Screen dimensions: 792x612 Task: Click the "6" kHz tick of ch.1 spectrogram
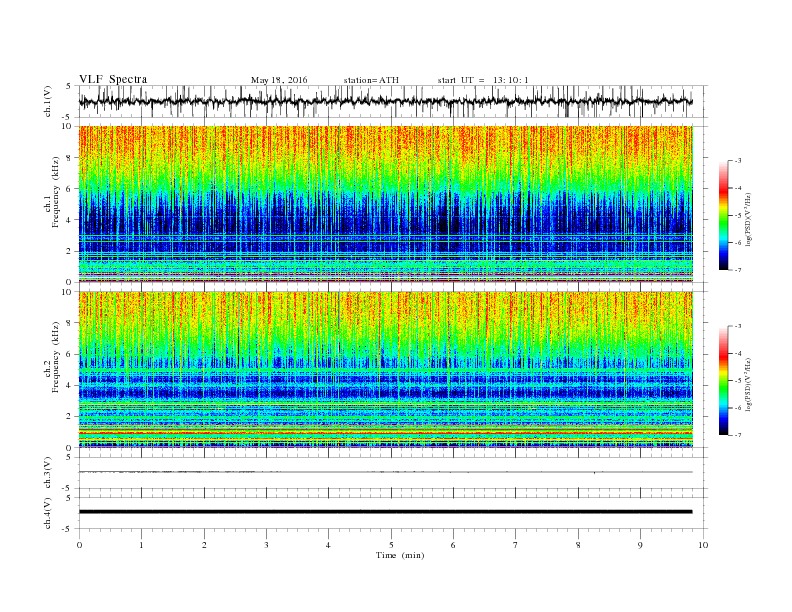[x=70, y=189]
